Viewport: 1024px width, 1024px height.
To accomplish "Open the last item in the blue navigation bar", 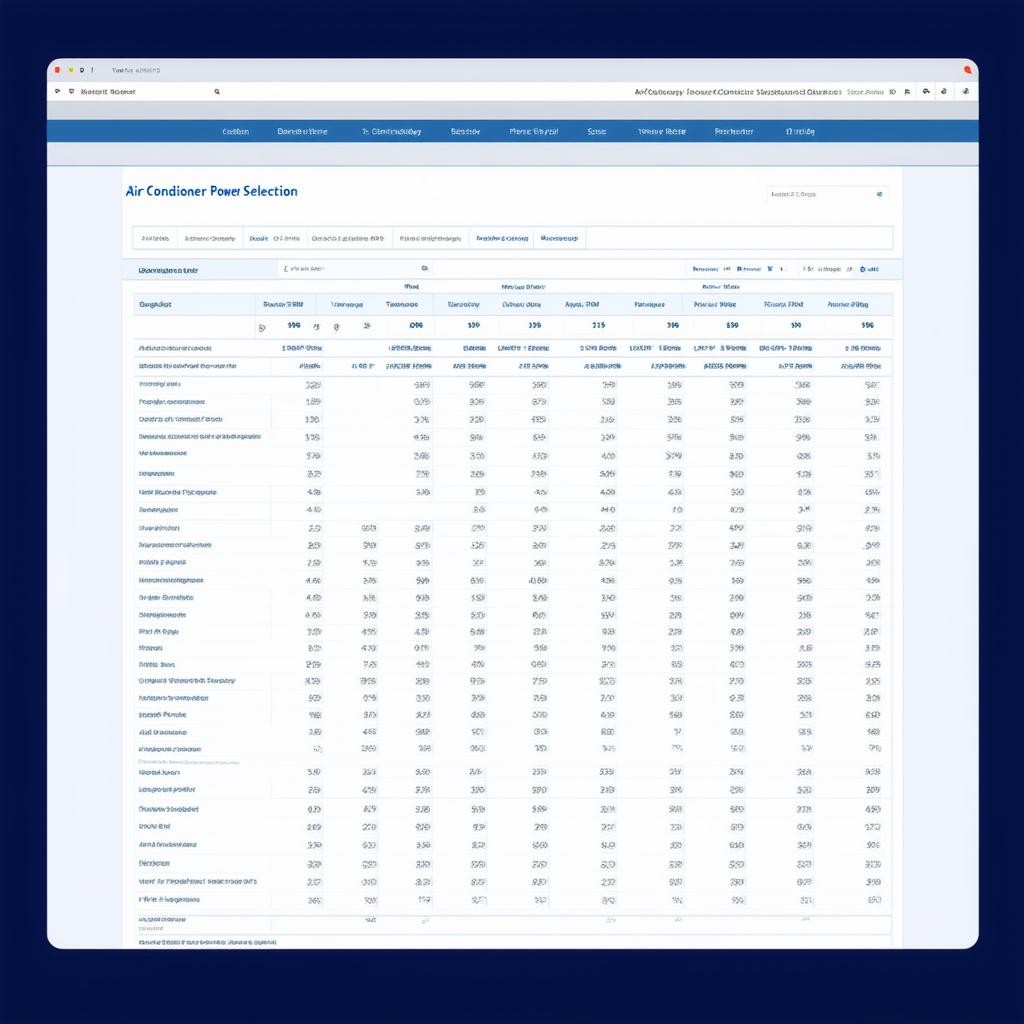I will 800,132.
